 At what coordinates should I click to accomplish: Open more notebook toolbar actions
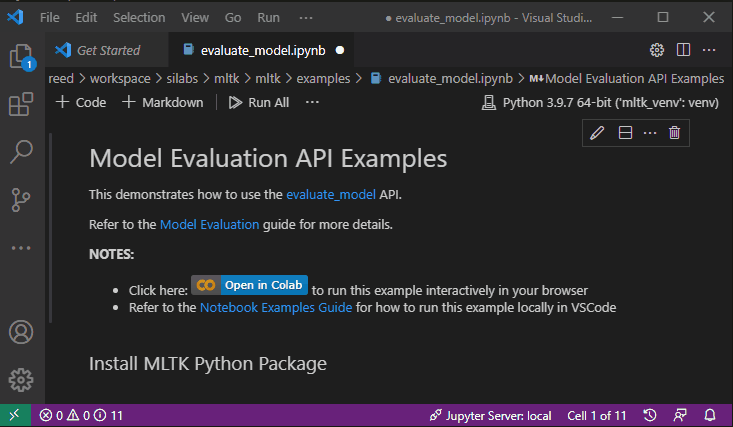312,102
